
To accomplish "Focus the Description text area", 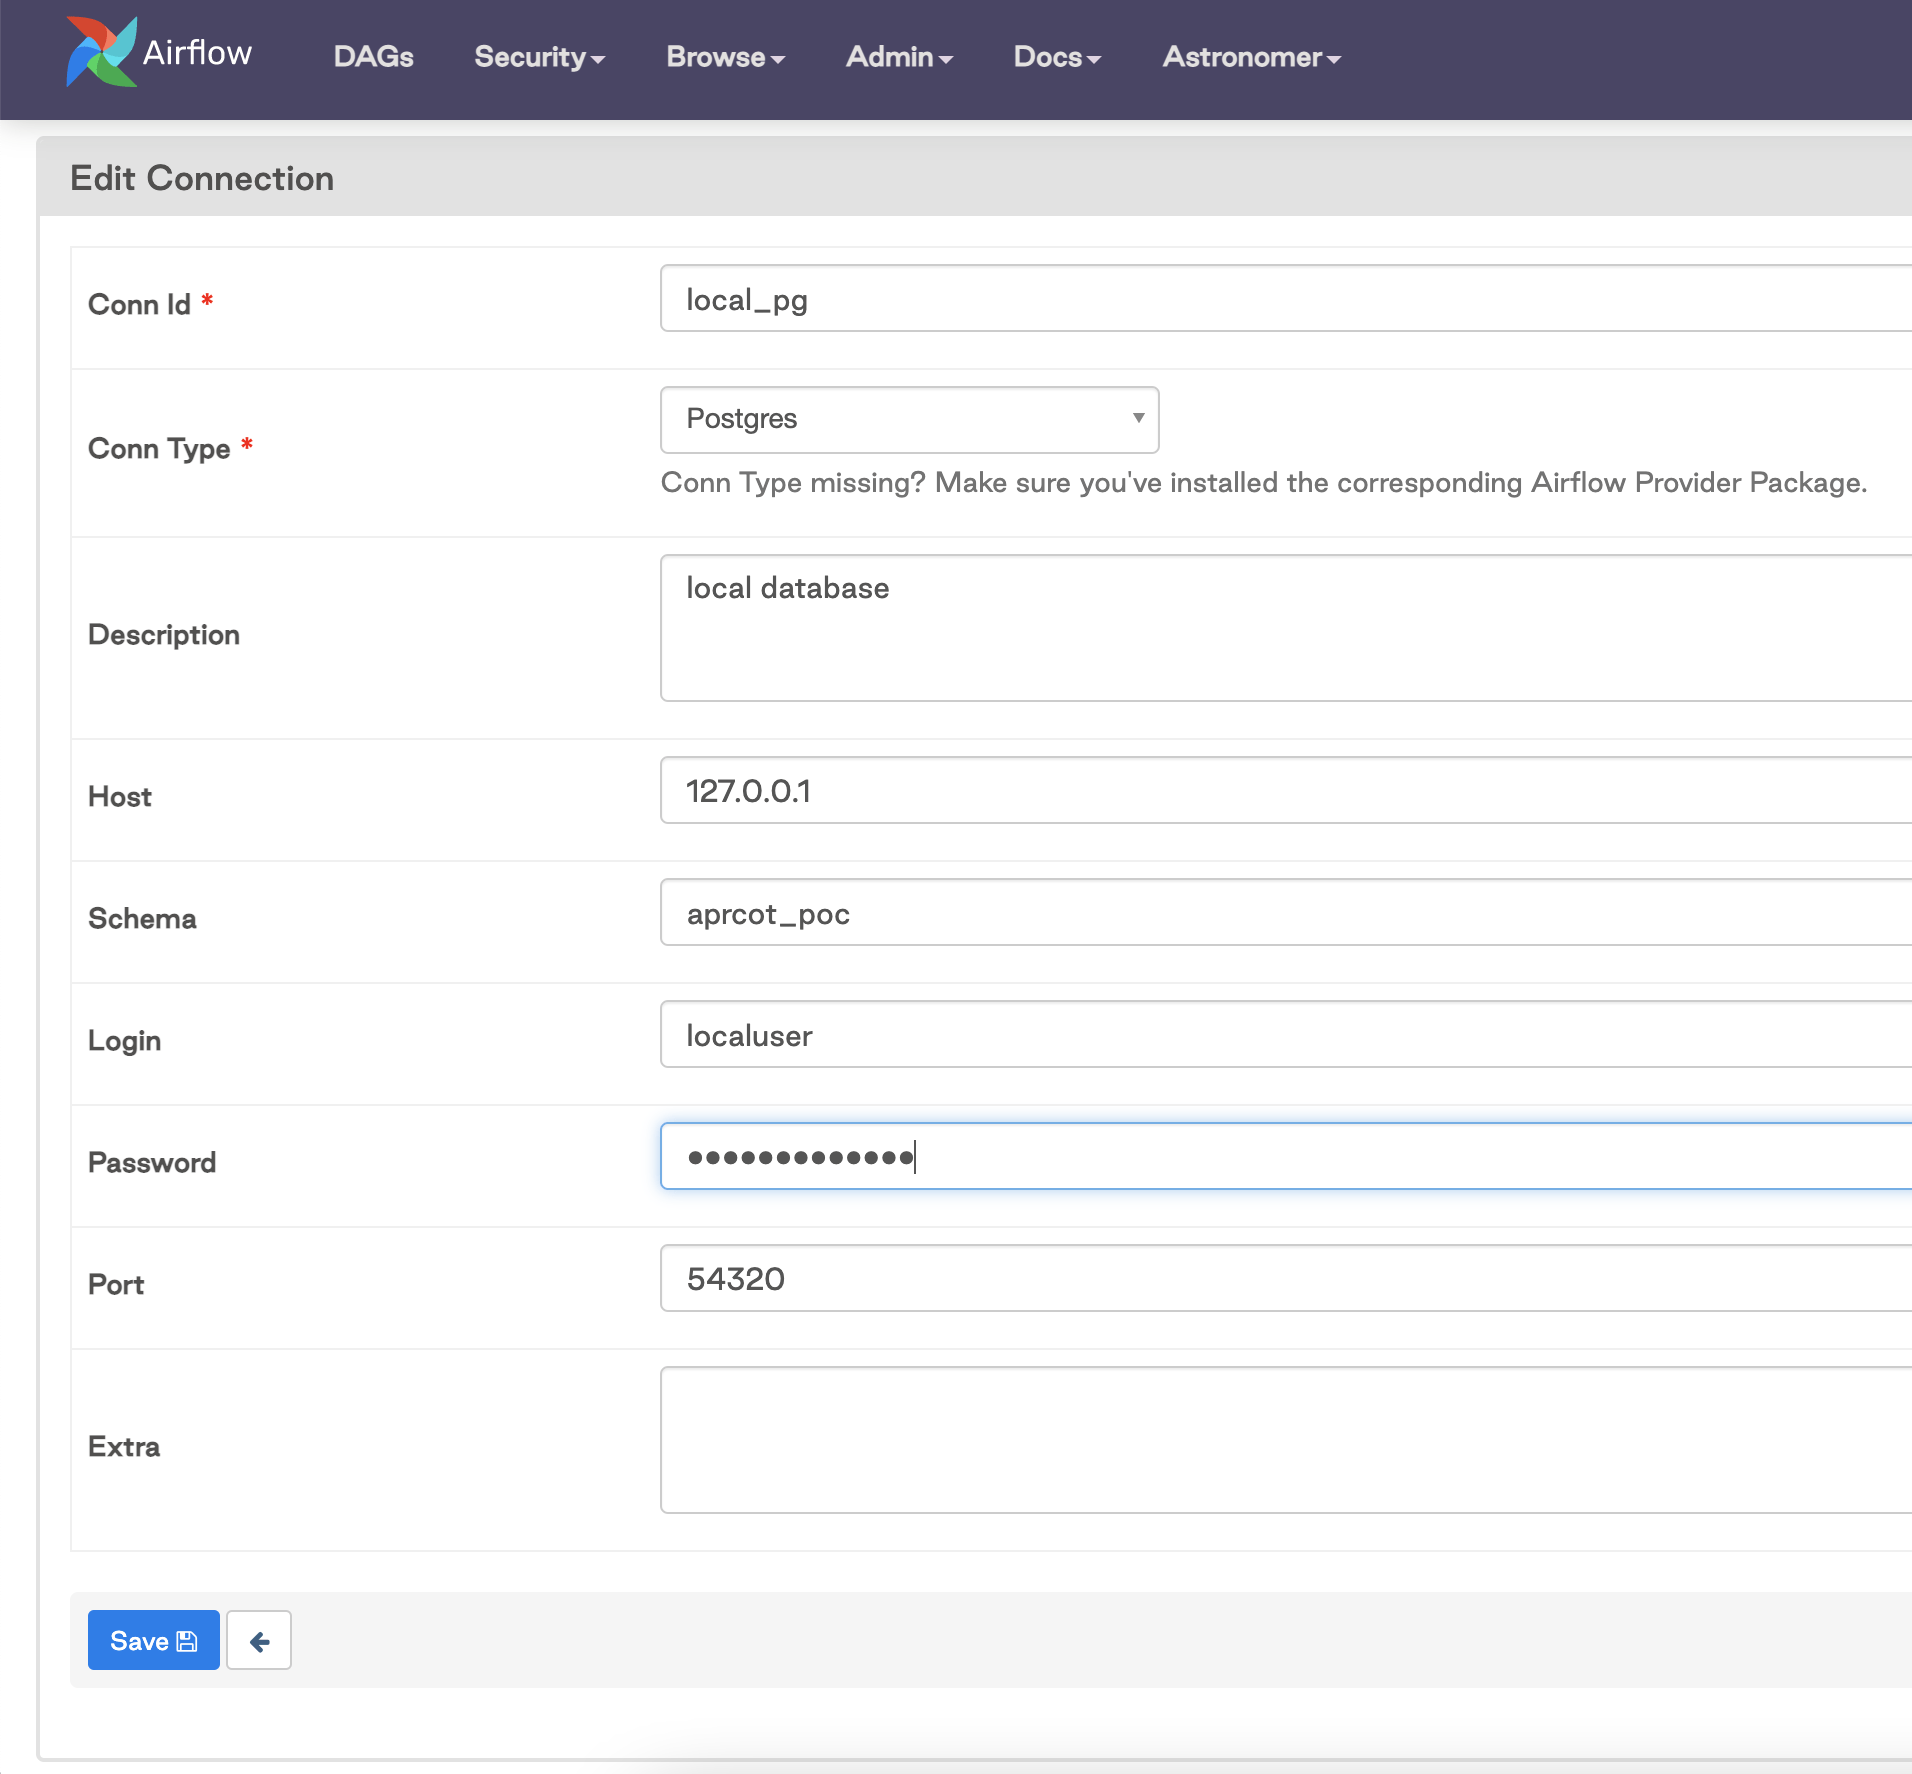I will tap(1286, 628).
